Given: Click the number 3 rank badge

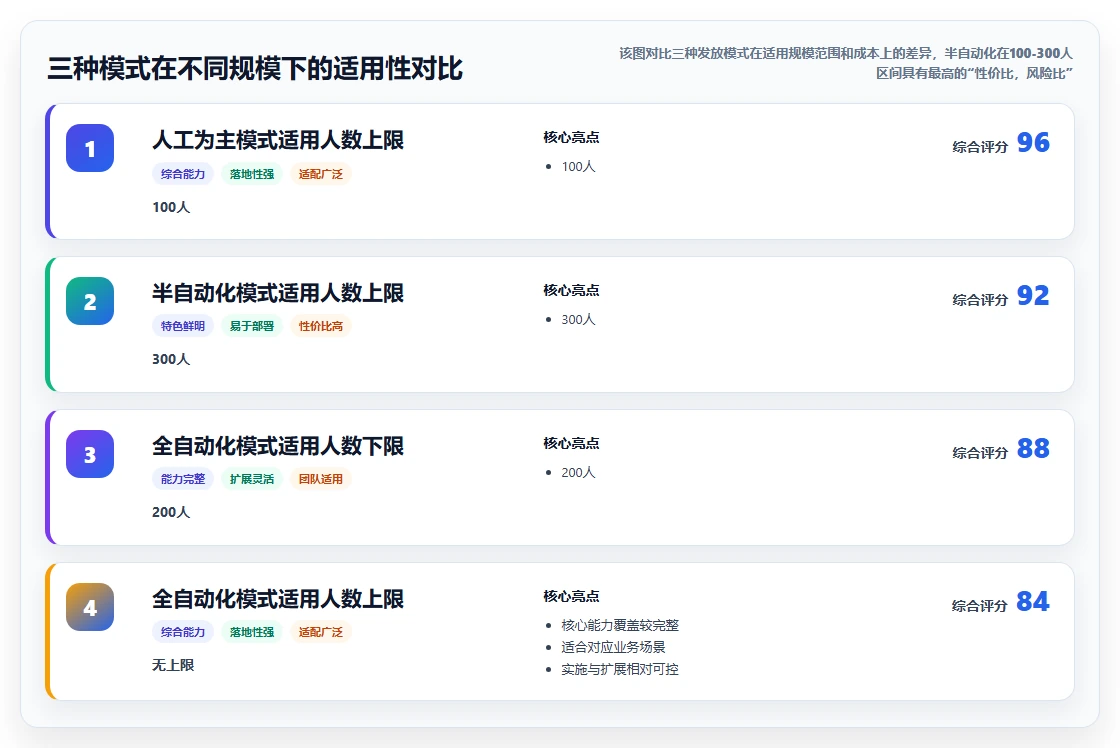Looking at the screenshot, I should [90, 454].
